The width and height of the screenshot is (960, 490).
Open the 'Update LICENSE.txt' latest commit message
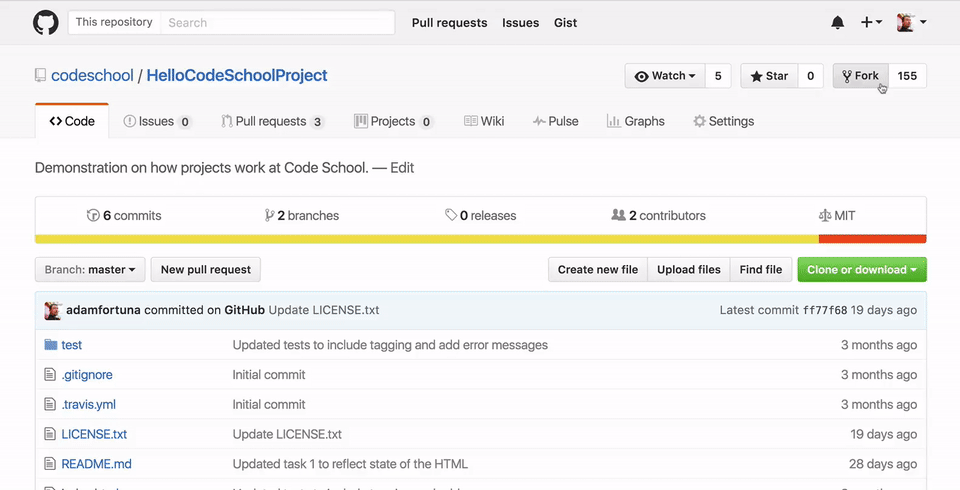click(x=324, y=310)
